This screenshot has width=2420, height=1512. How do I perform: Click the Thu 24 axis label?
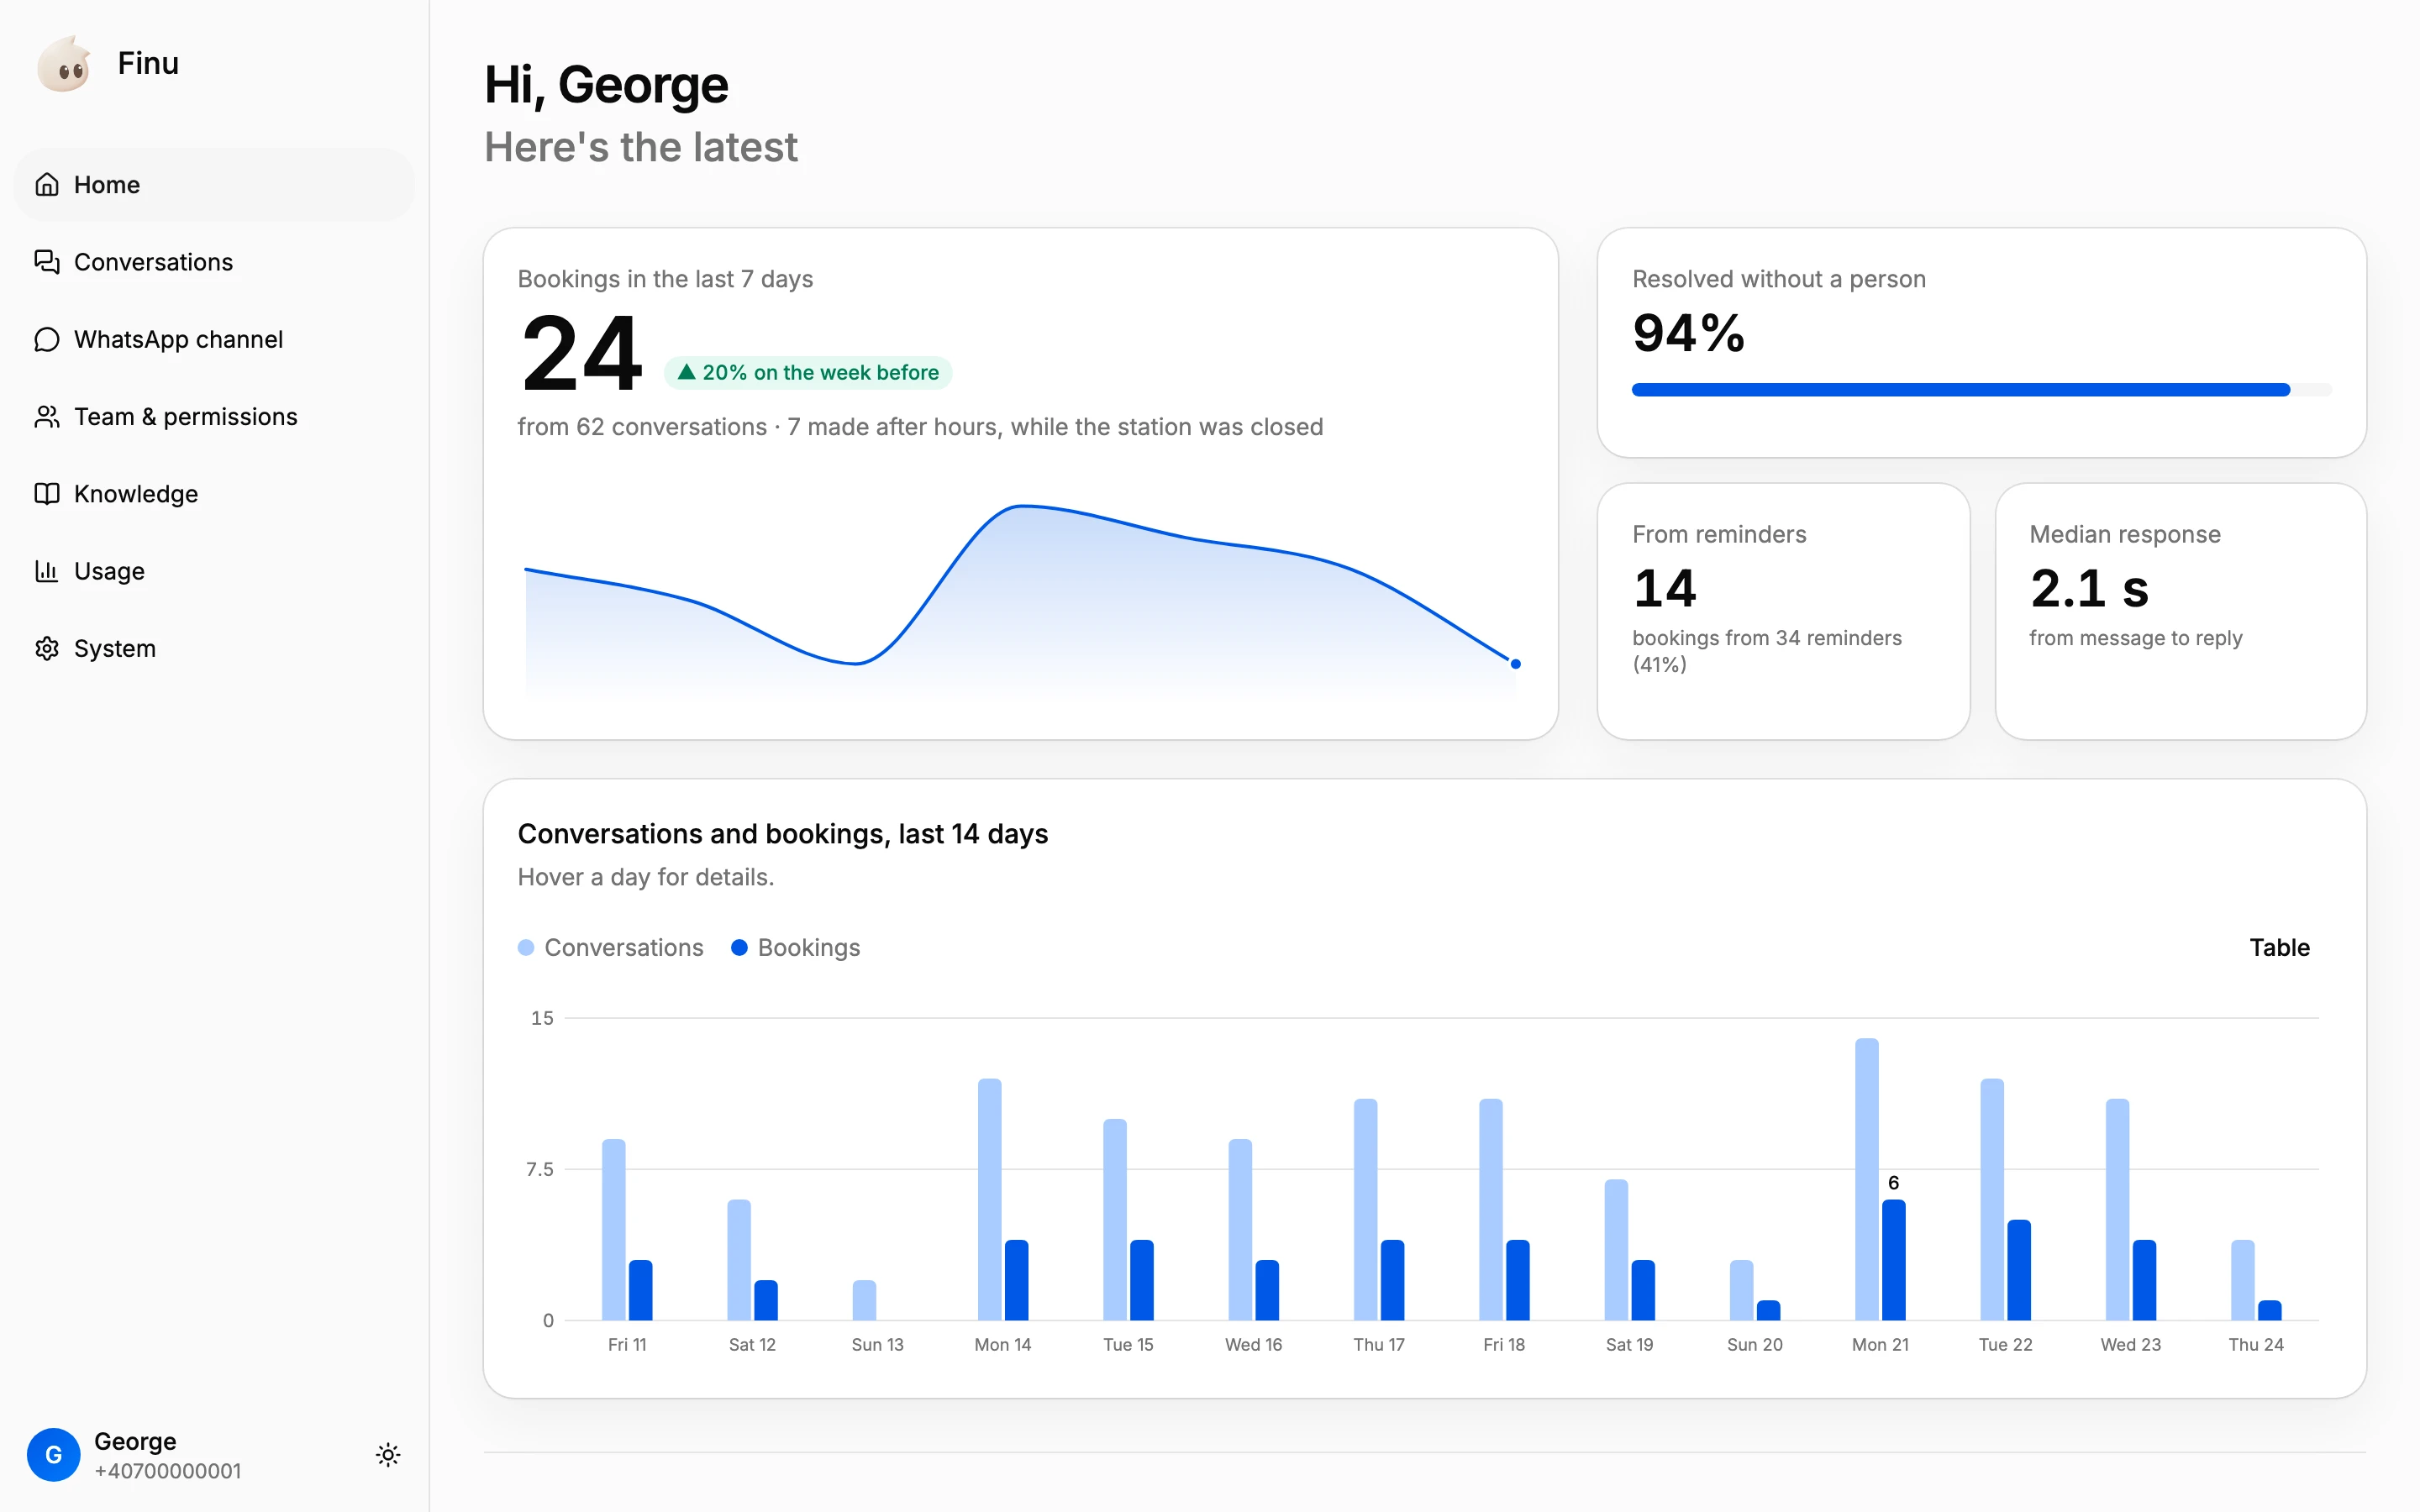coord(2255,1345)
